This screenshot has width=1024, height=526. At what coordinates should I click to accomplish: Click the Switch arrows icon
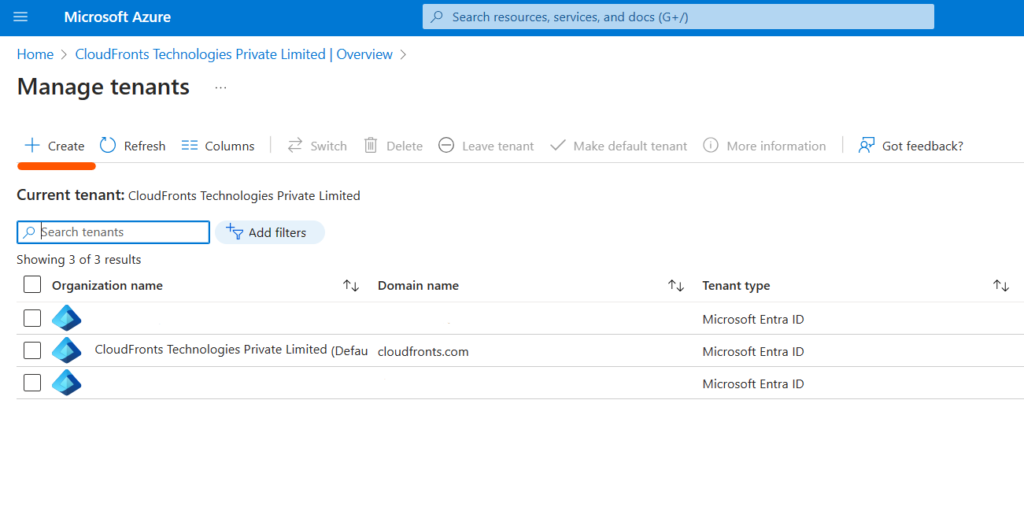[x=295, y=145]
